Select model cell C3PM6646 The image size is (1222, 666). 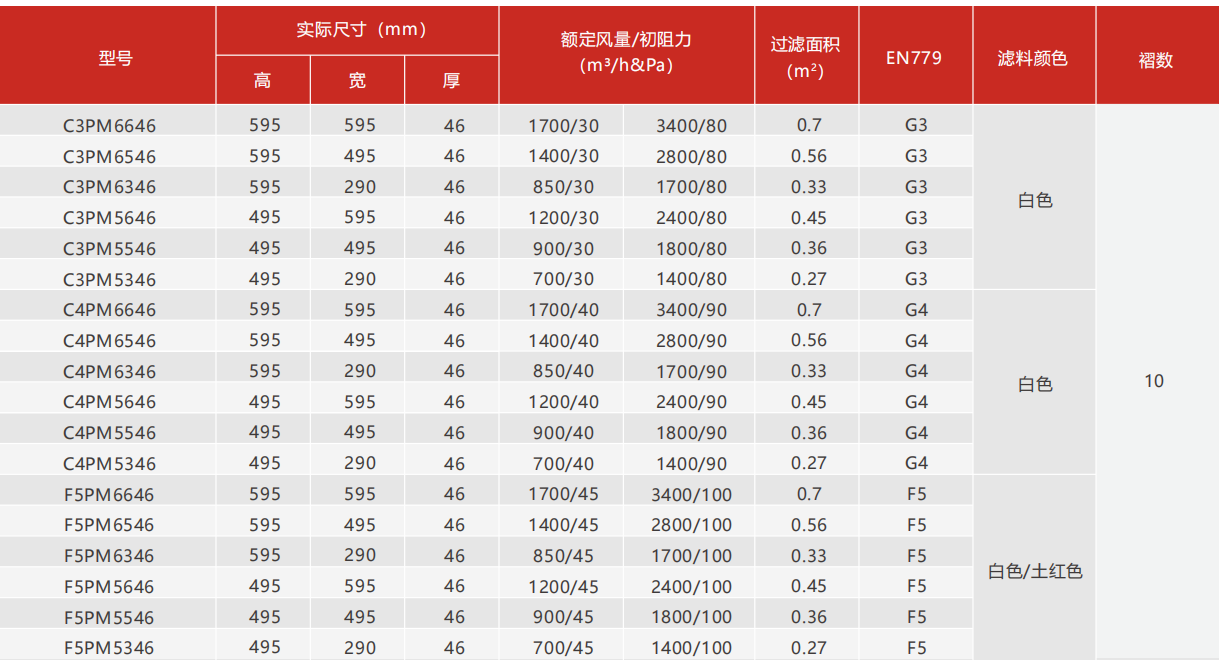pos(109,126)
